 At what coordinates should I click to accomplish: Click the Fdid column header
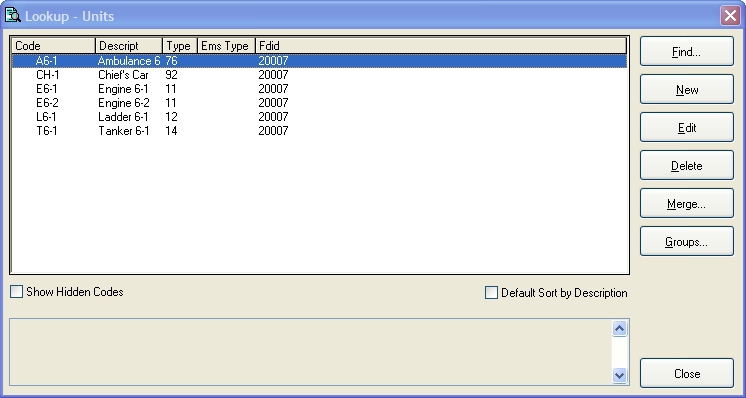point(441,46)
